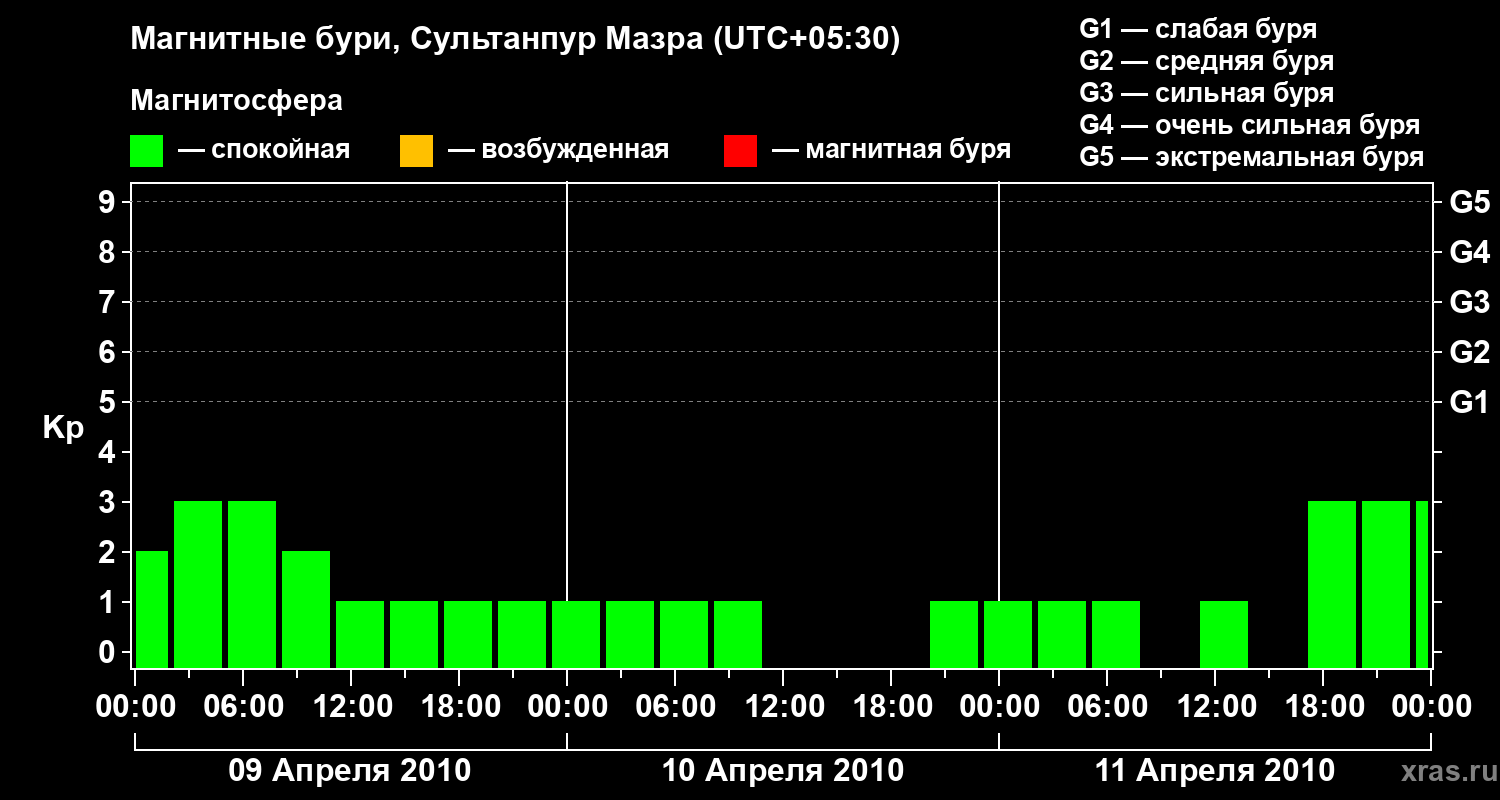Click the '09 Апреля 2010' date label
The width and height of the screenshot is (1500, 800).
(x=350, y=771)
